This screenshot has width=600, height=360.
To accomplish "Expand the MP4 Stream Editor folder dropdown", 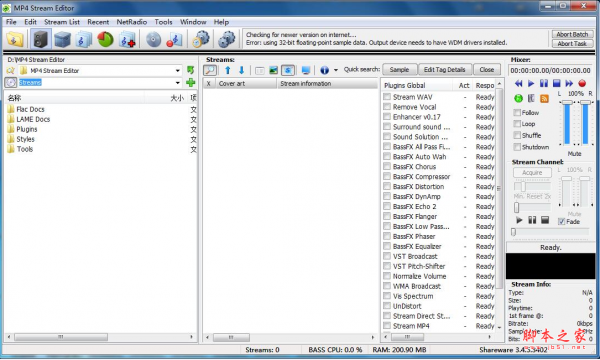I will [178, 71].
